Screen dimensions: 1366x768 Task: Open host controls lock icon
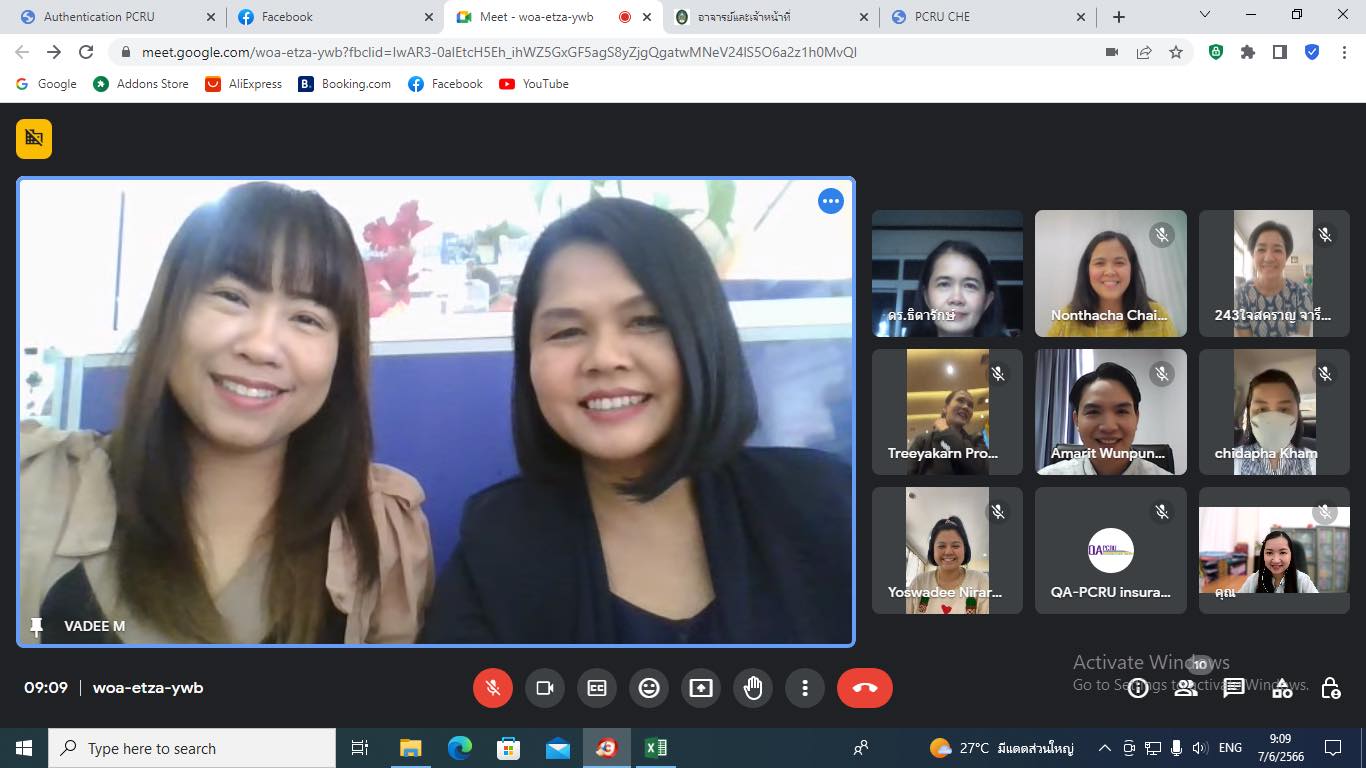[x=1330, y=688]
